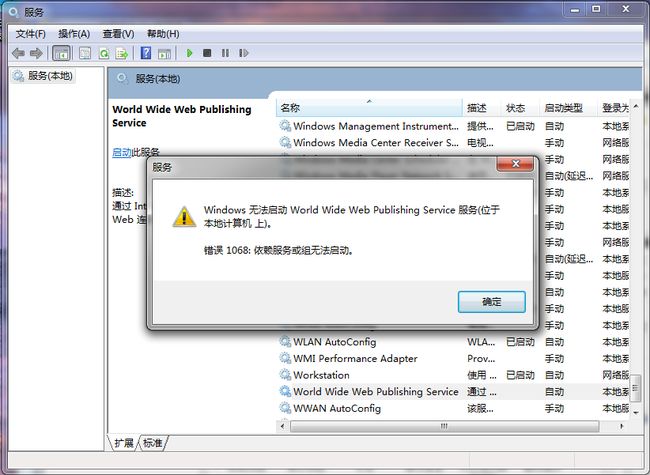
Task: Click gear icon of World Wide Web Publishing row
Action: pyautogui.click(x=285, y=391)
